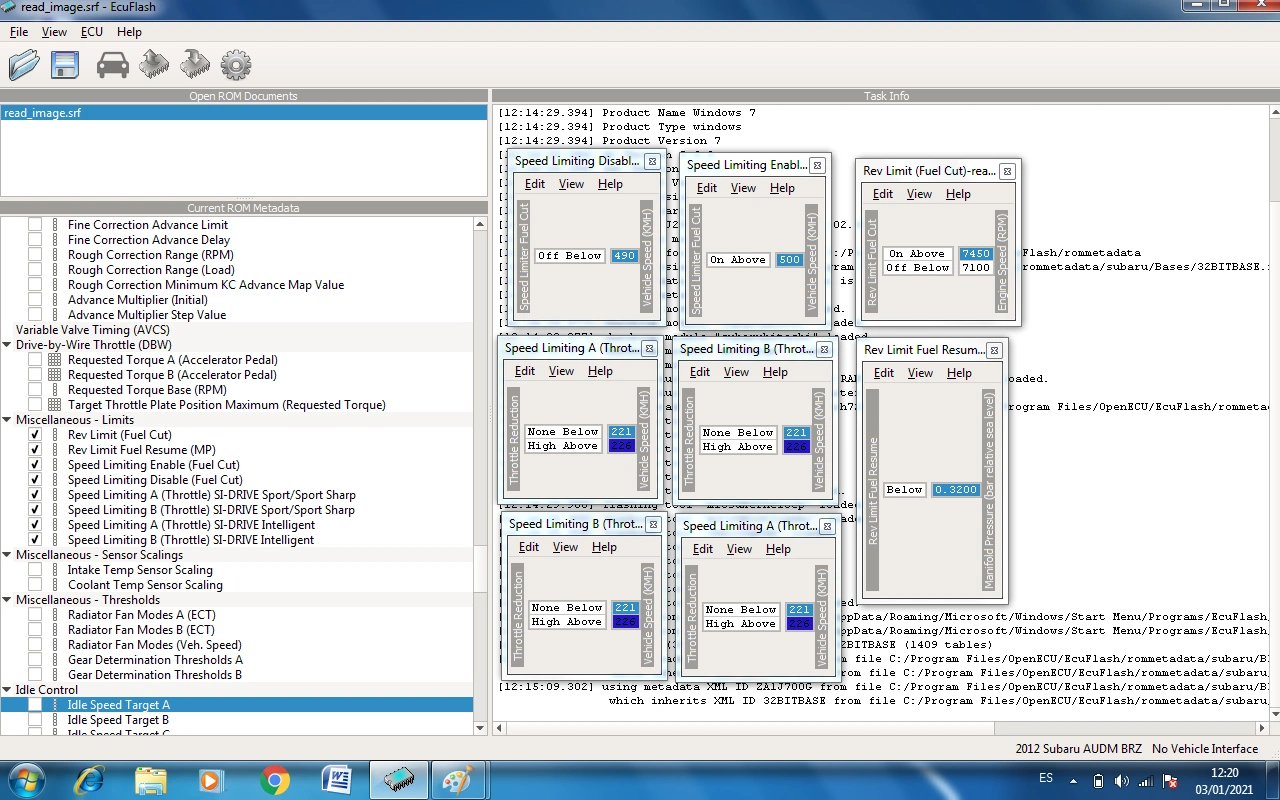Uncheck the Speed Limiting Enable (Fuel Cut) checkbox

pos(35,465)
